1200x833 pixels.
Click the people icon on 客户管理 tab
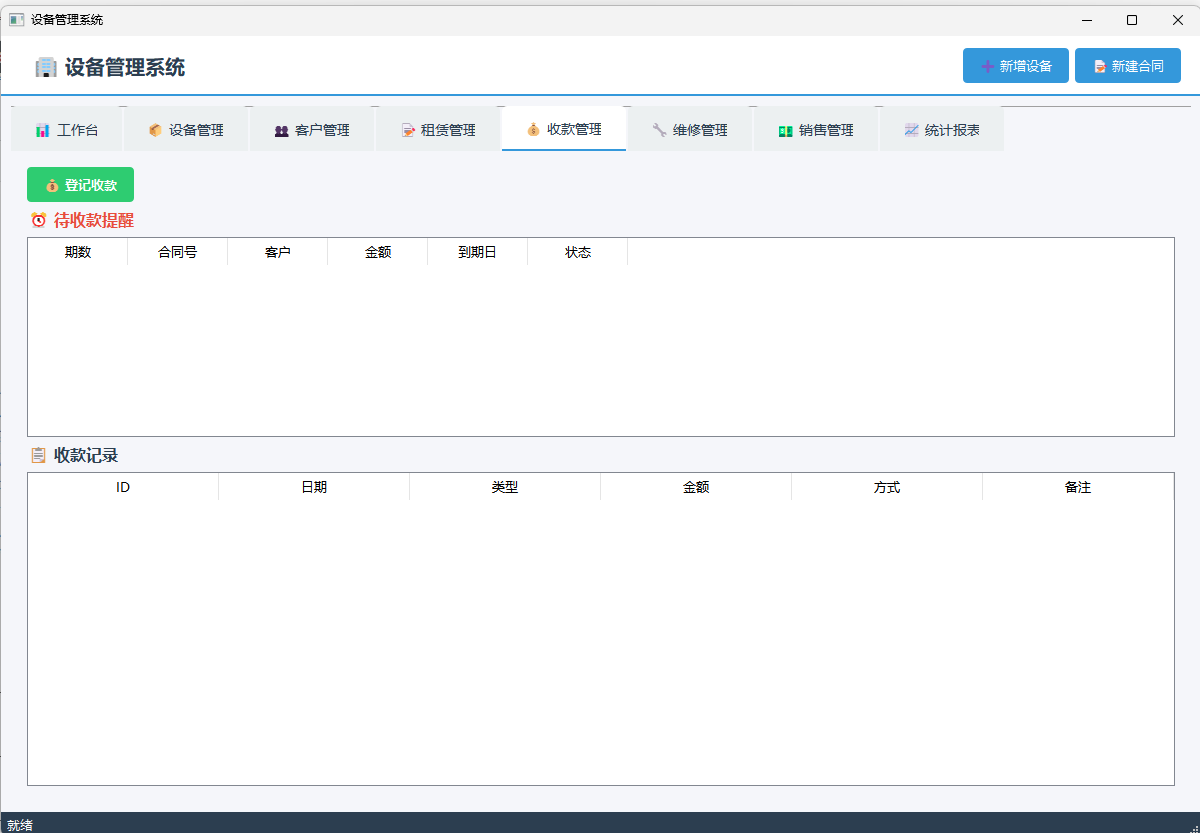point(281,130)
